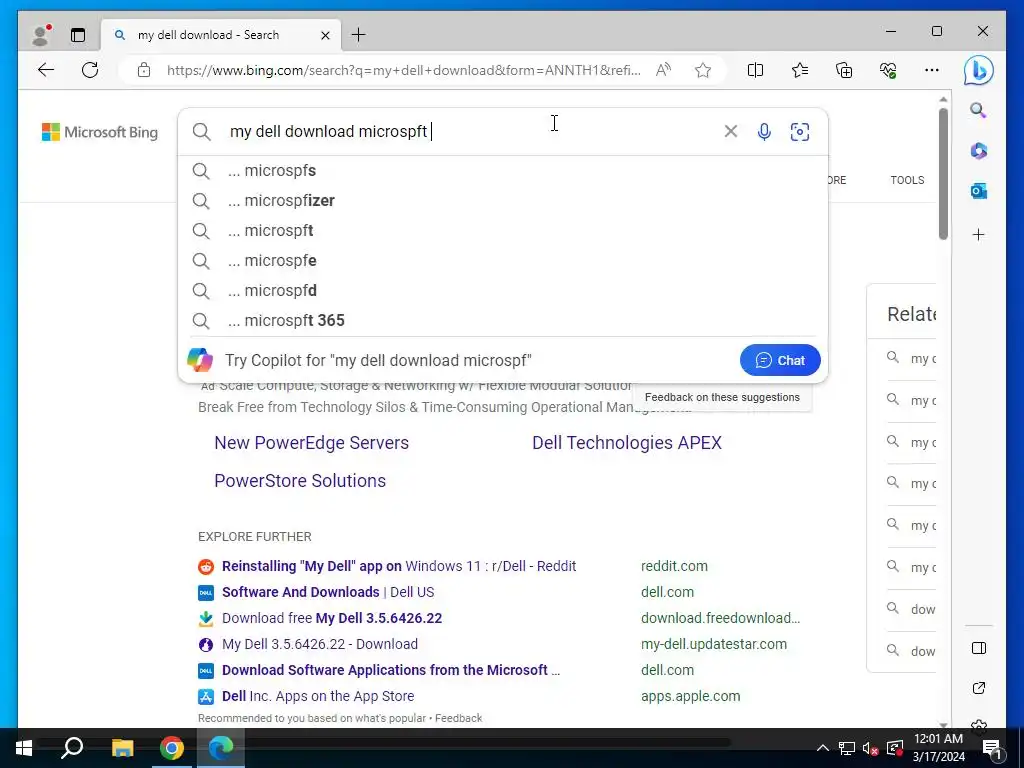Open 'Download free My Dell 3.5.6426.22'

tap(332, 618)
